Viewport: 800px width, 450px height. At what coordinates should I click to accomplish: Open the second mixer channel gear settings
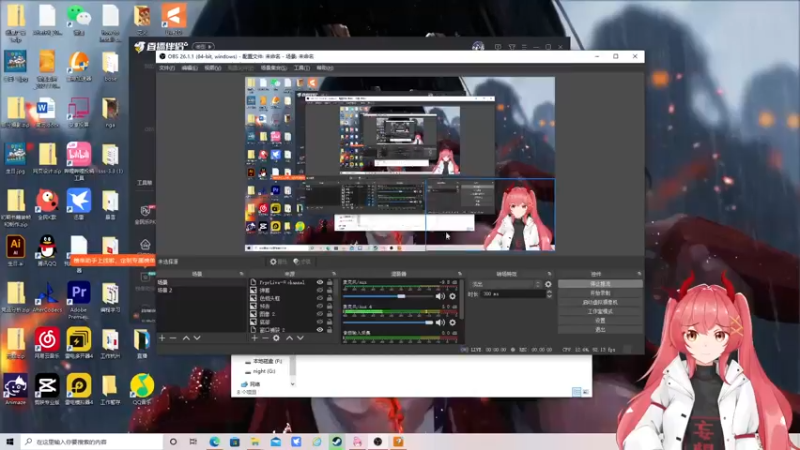453,322
